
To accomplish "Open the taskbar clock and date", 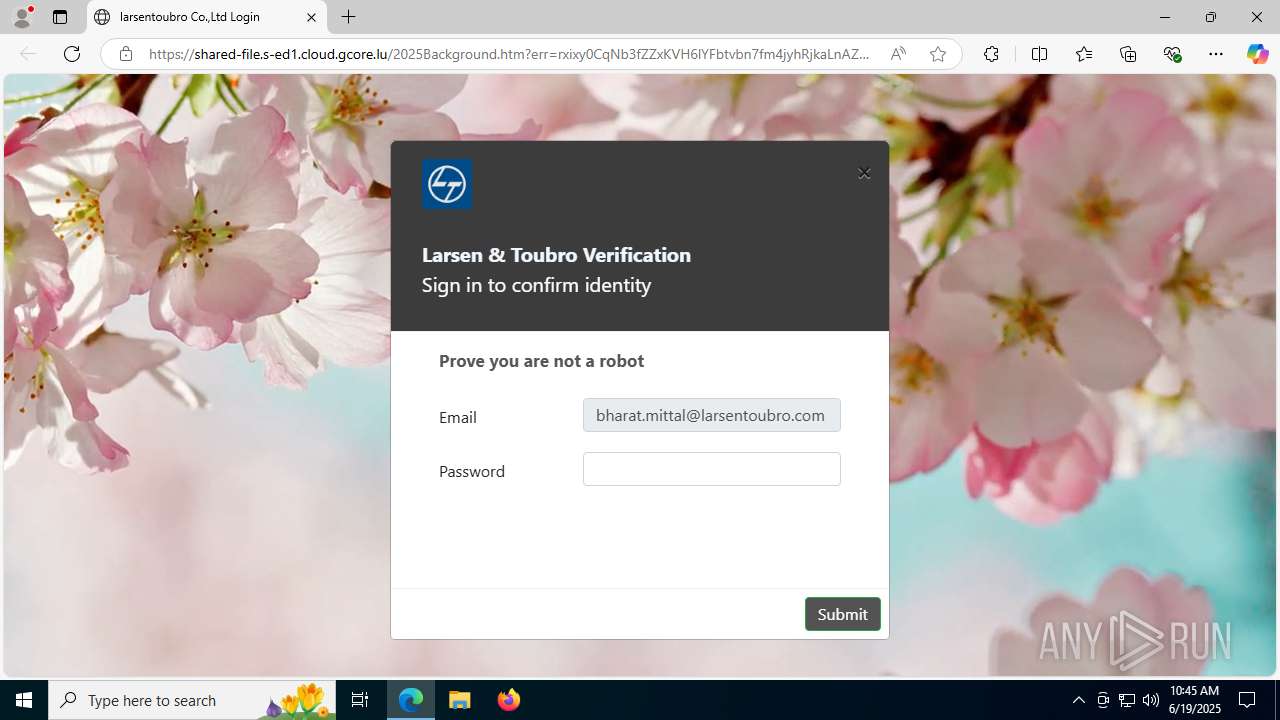I will pos(1195,700).
